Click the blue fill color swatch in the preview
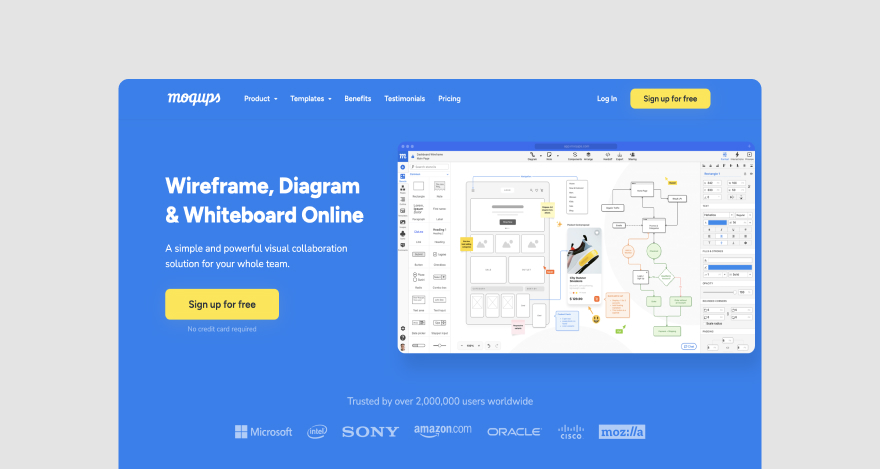880x469 pixels. [x=730, y=267]
